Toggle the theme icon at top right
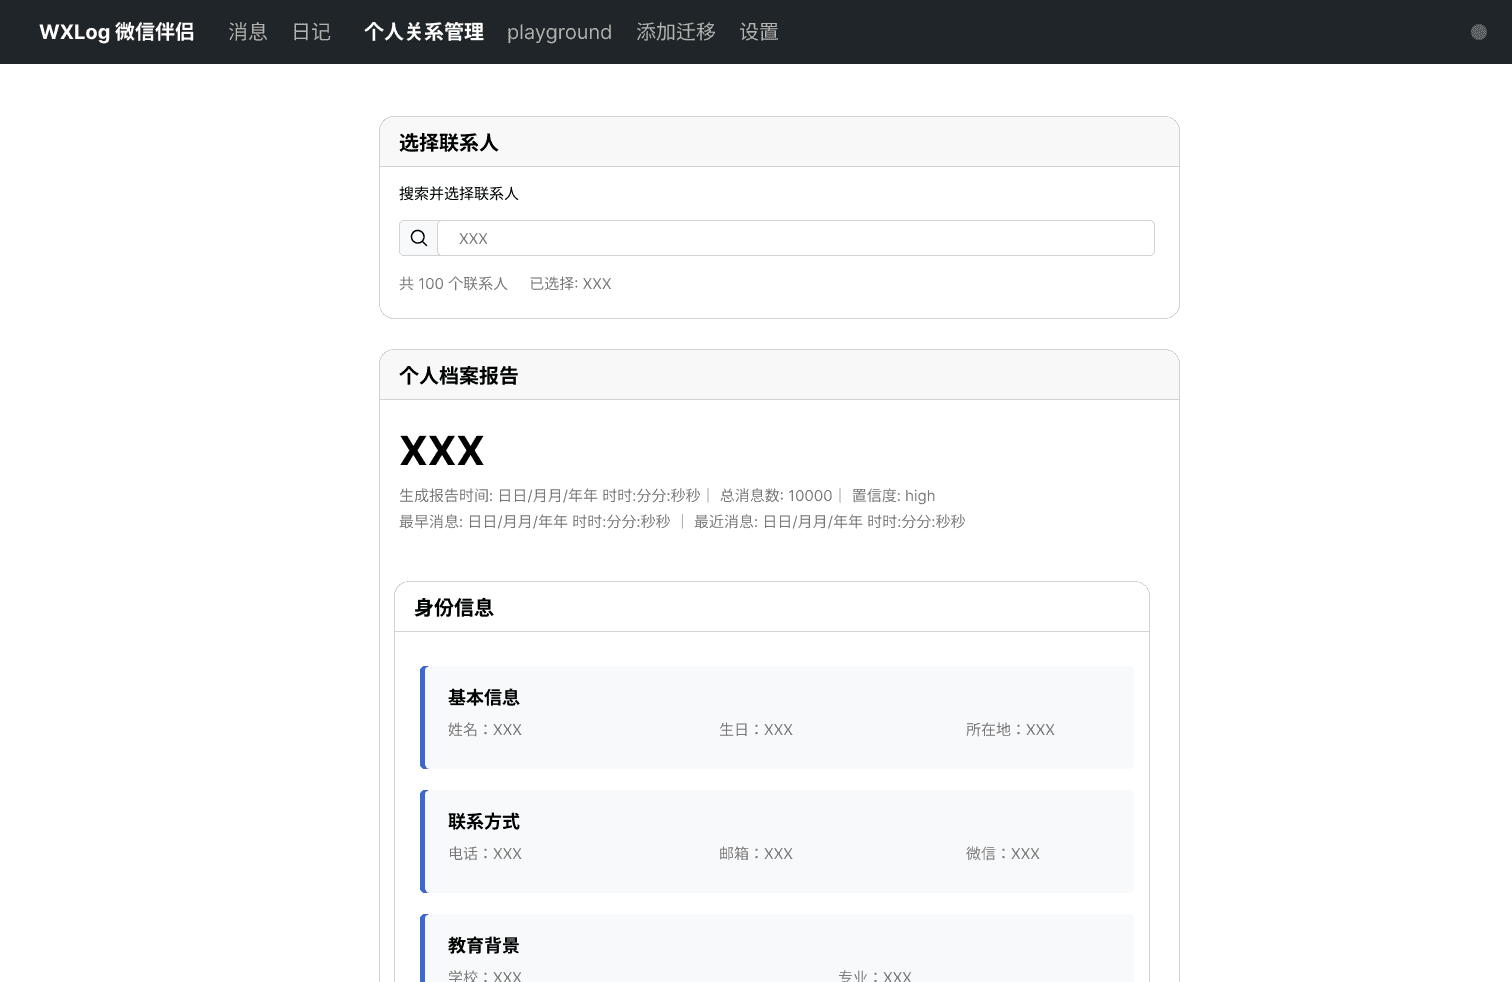This screenshot has width=1512, height=982. 1478,32
